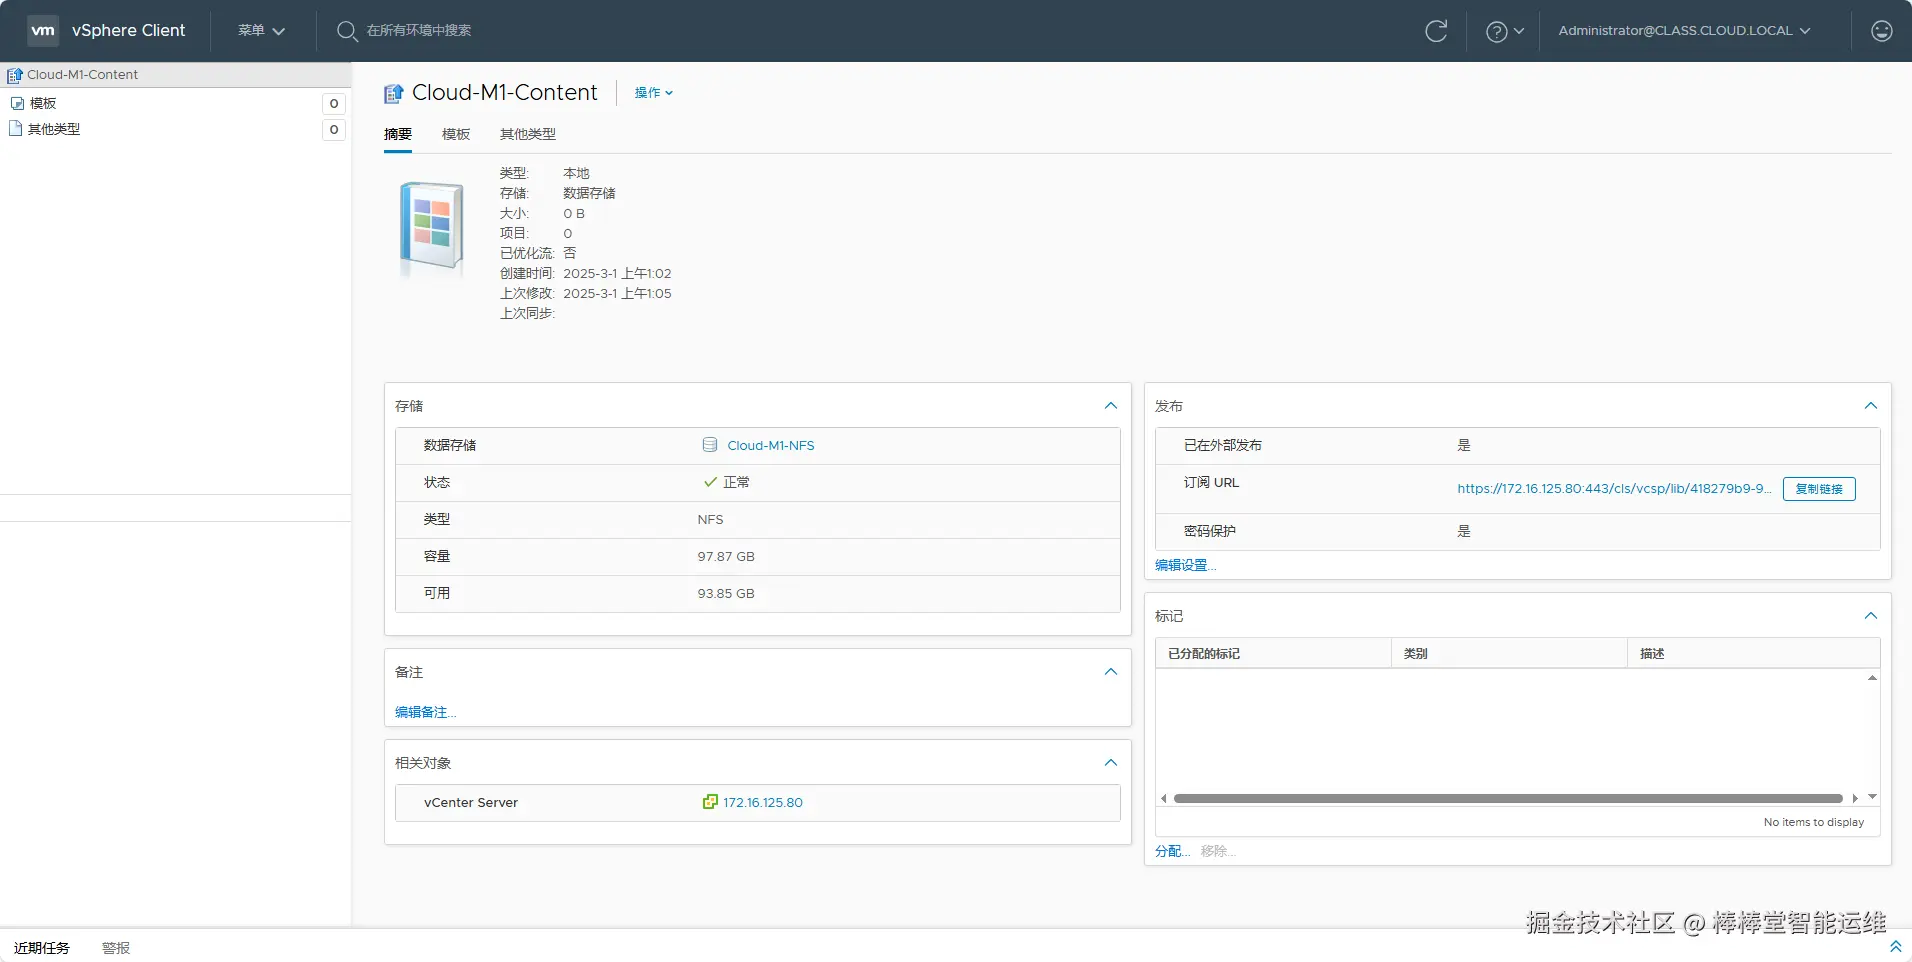This screenshot has height=962, width=1912.
Task: Click the green checkmark status icon
Action: 710,482
